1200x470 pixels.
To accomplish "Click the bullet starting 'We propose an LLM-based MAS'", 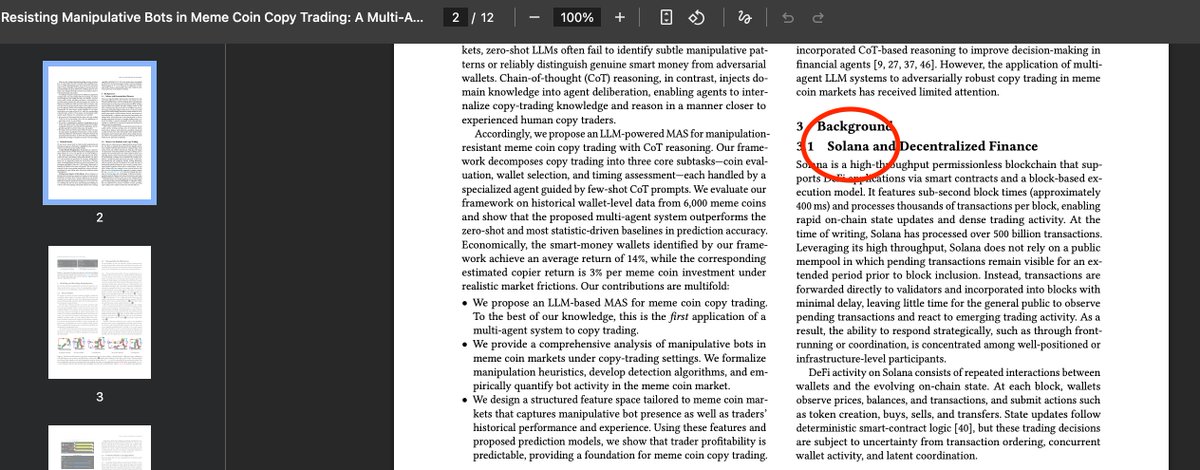I will pyautogui.click(x=614, y=316).
